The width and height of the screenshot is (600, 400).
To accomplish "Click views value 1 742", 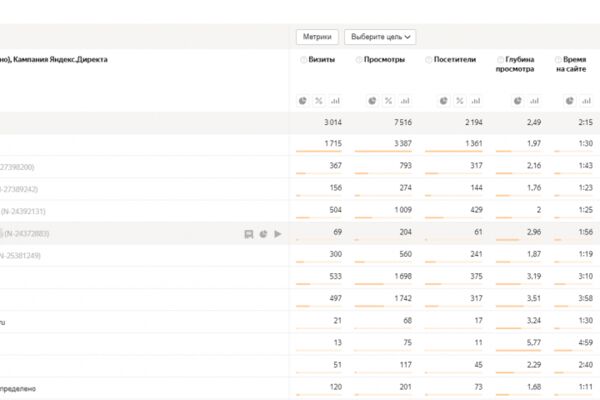I will [x=403, y=298].
